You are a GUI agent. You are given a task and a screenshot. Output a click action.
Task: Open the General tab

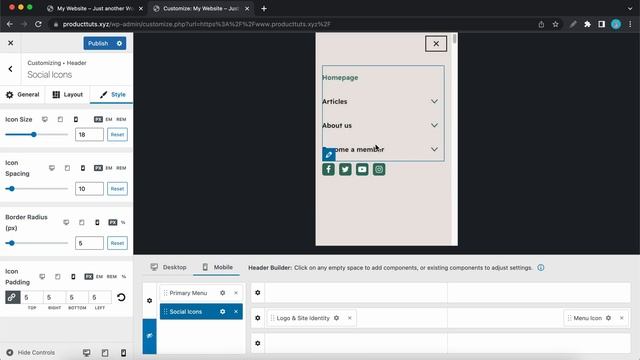pos(22,95)
